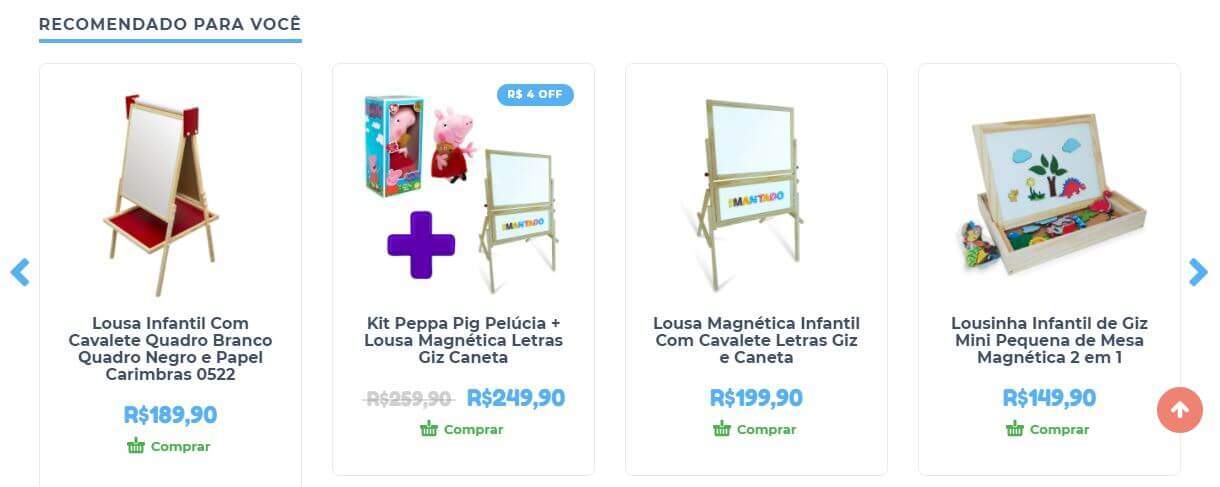Viewport: 1220px width, 487px height.
Task: Click basket icon under R$149,90 product
Action: (x=1015, y=429)
